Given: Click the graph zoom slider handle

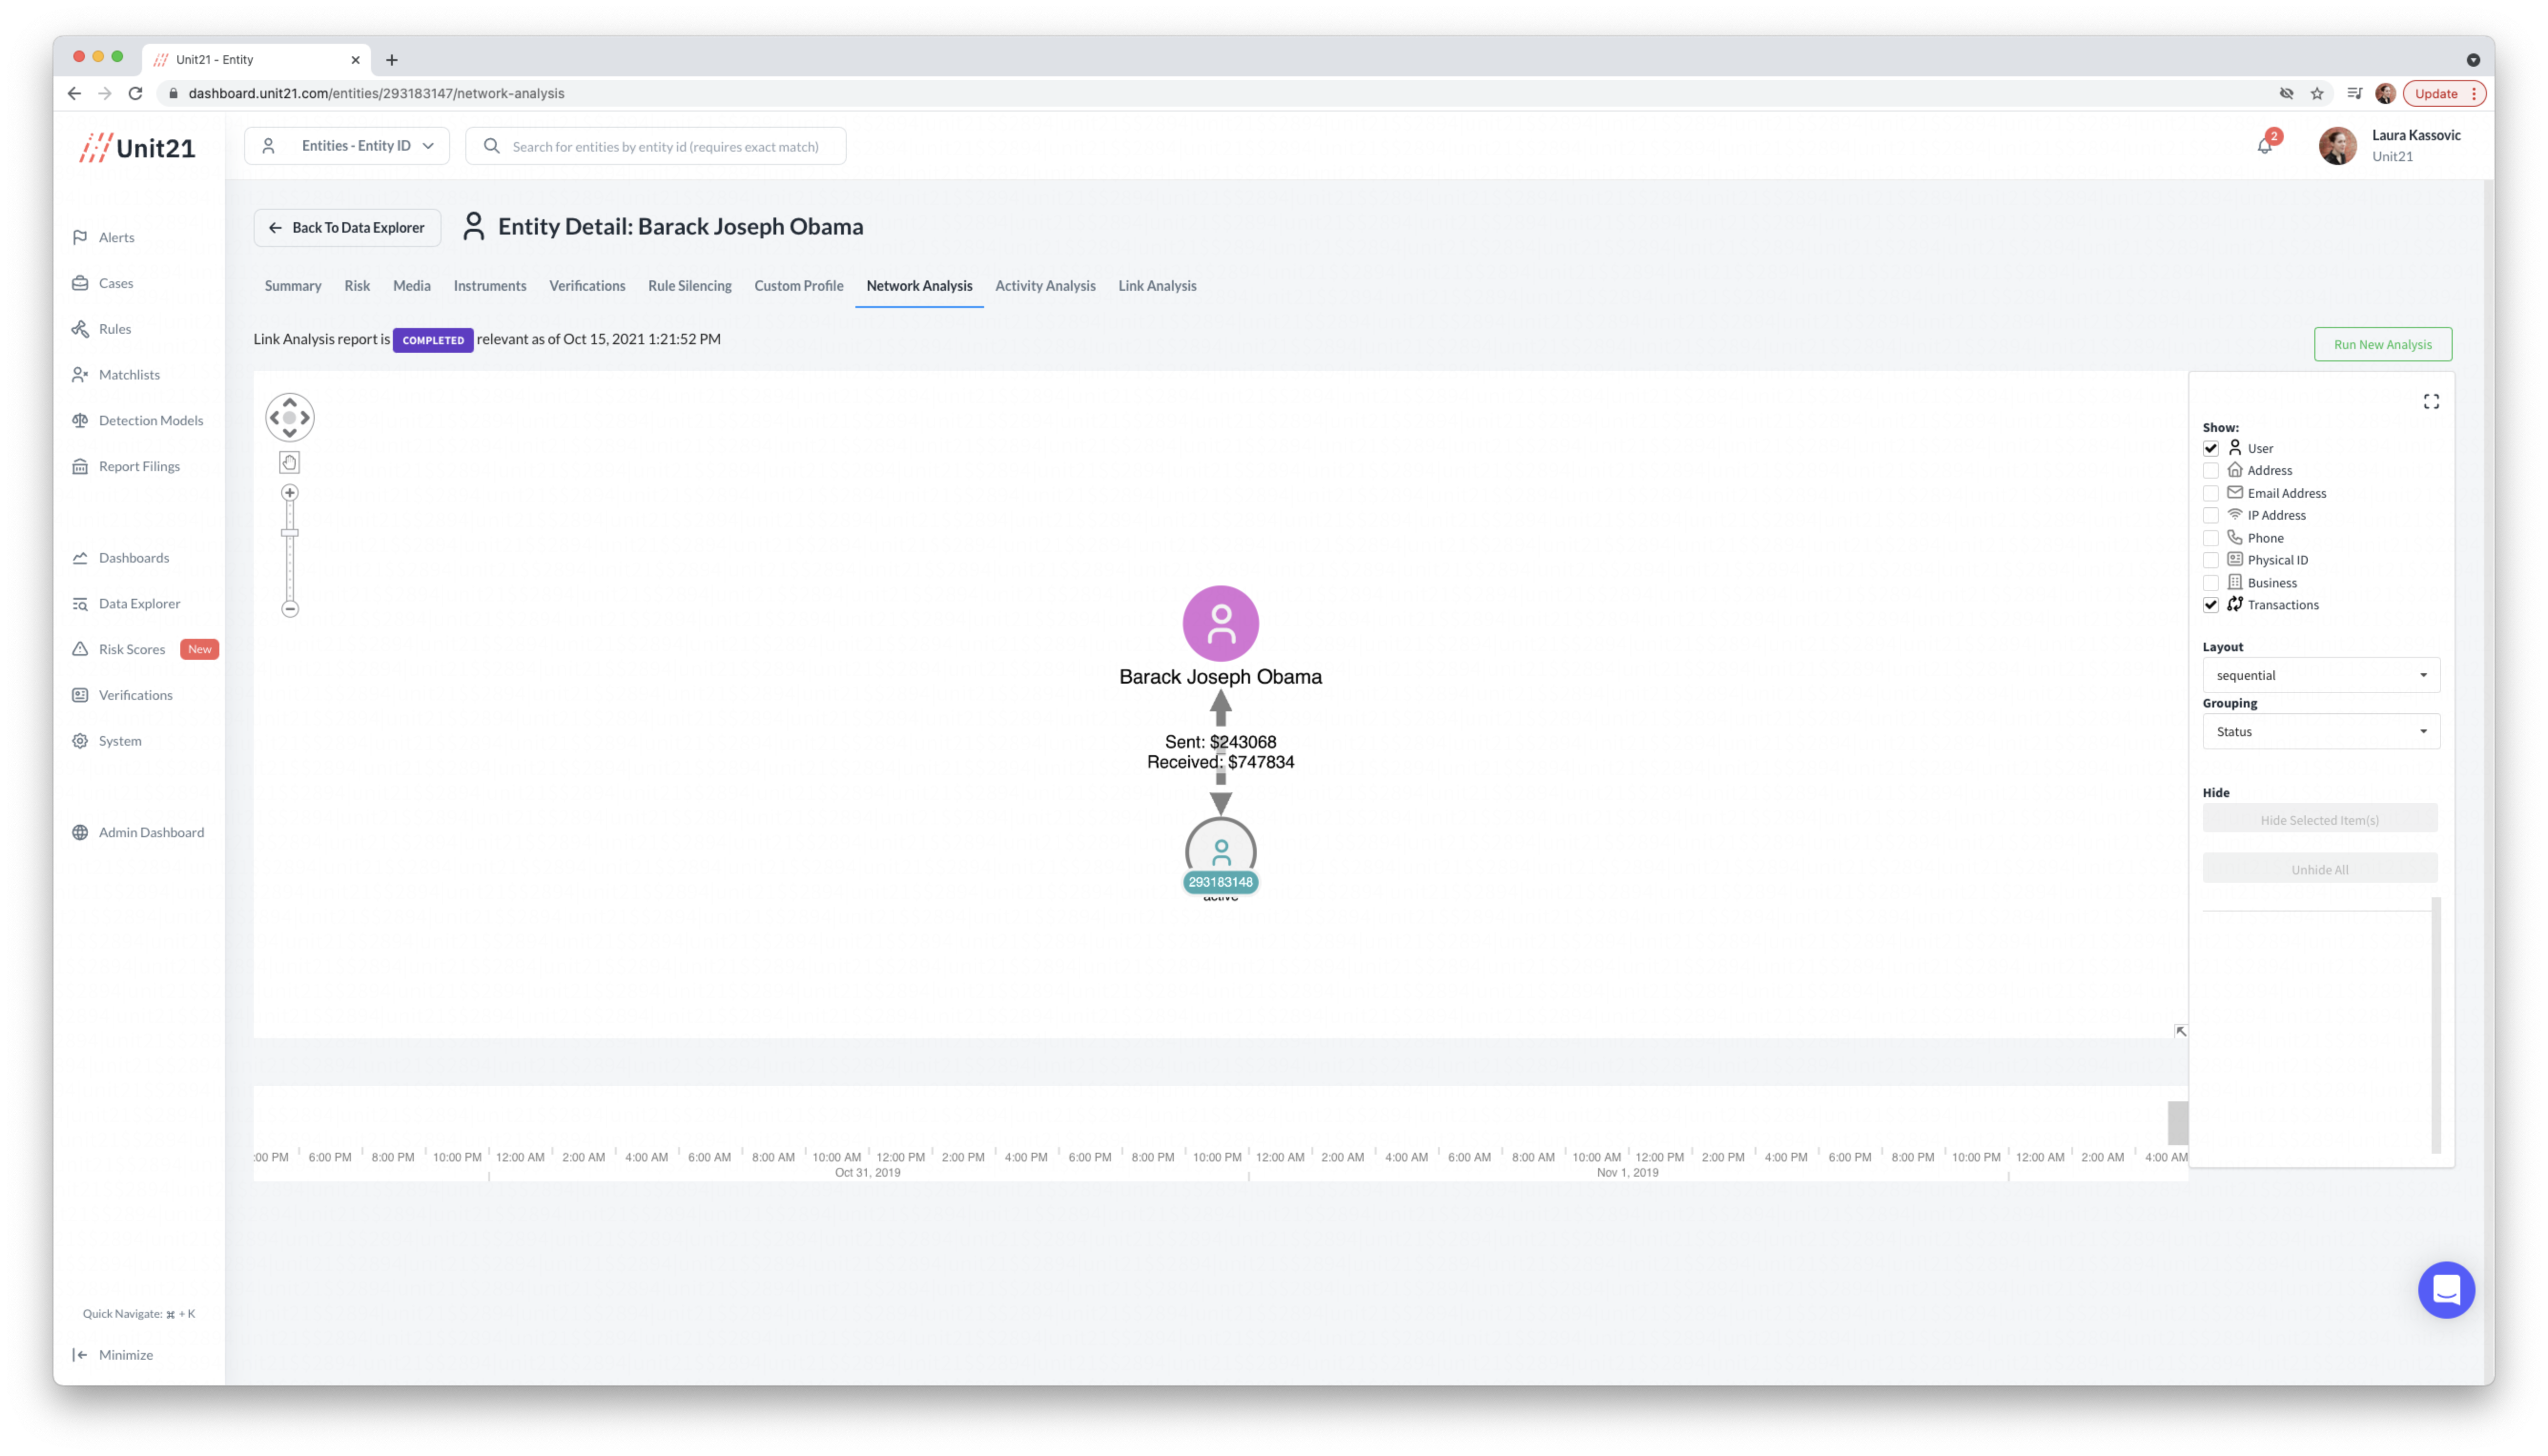Looking at the screenshot, I should click(290, 533).
